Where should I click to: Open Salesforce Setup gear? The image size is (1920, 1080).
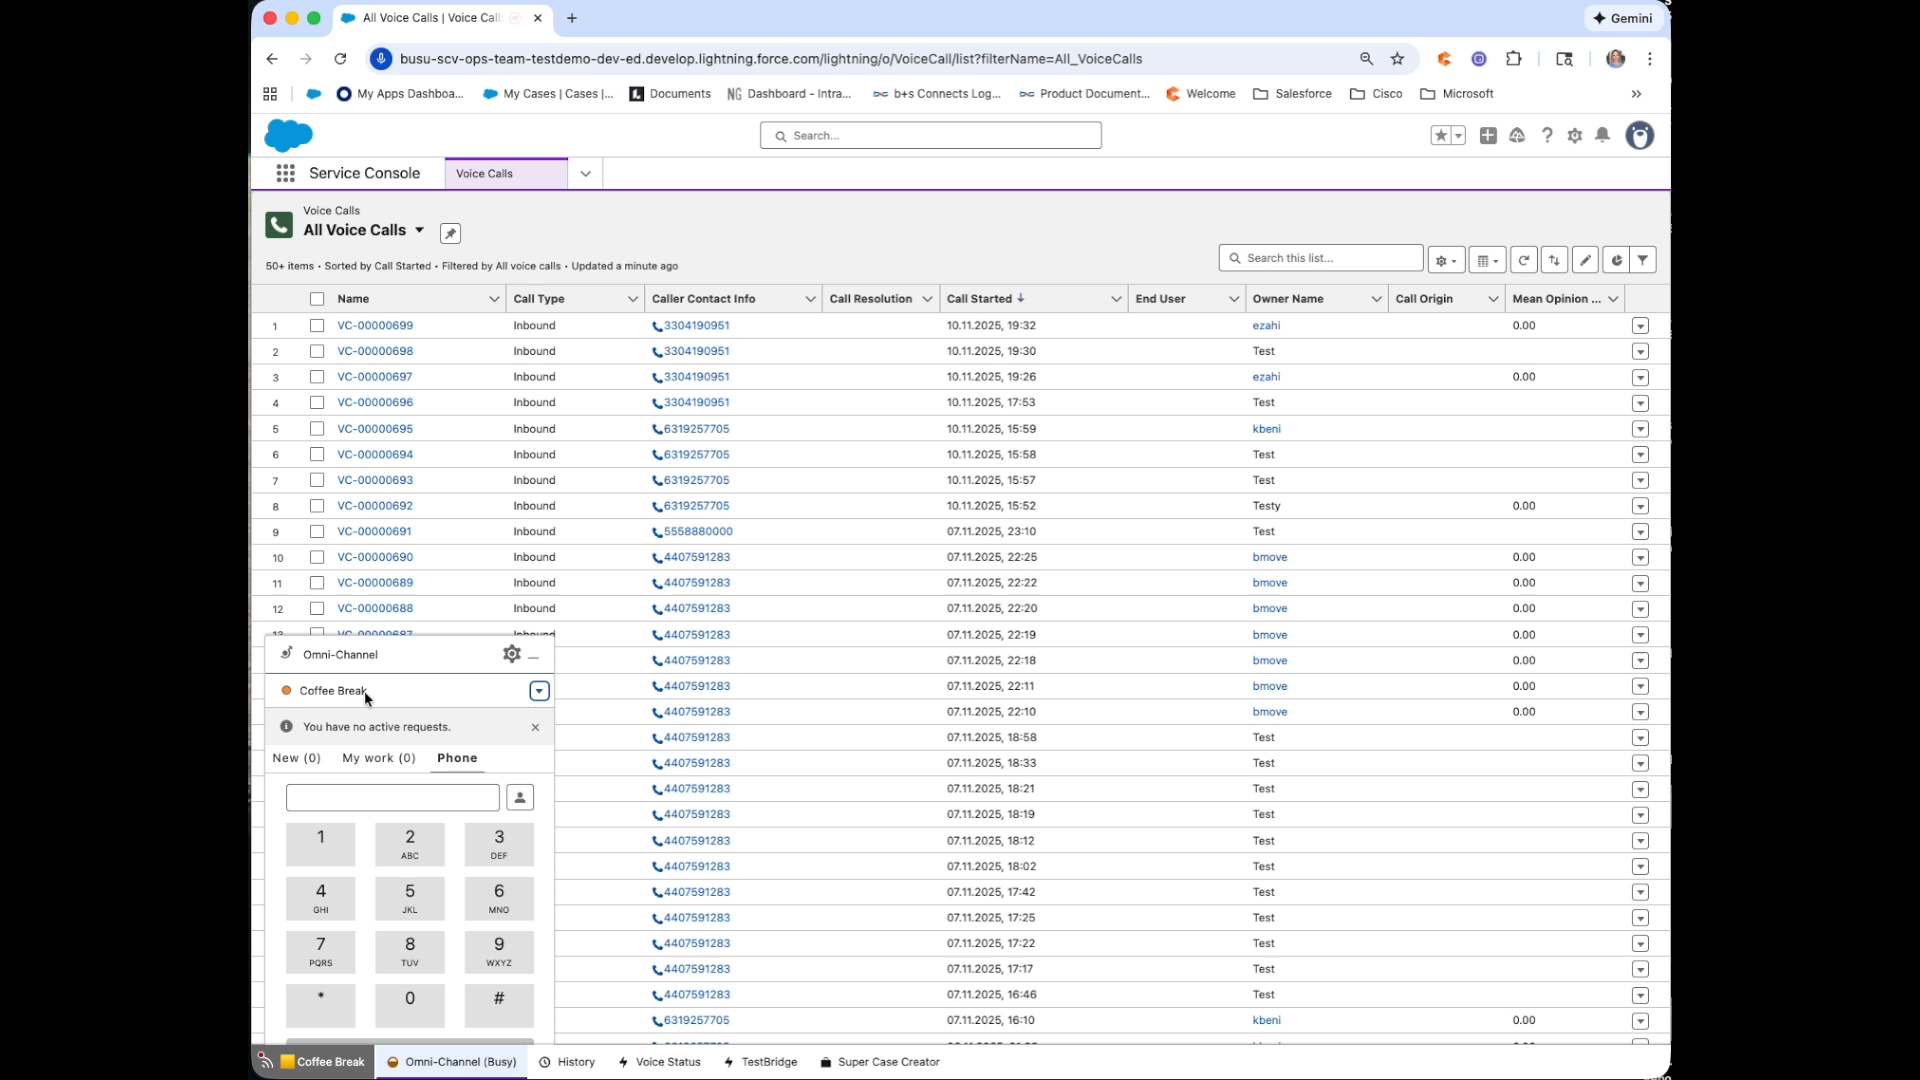tap(1574, 135)
